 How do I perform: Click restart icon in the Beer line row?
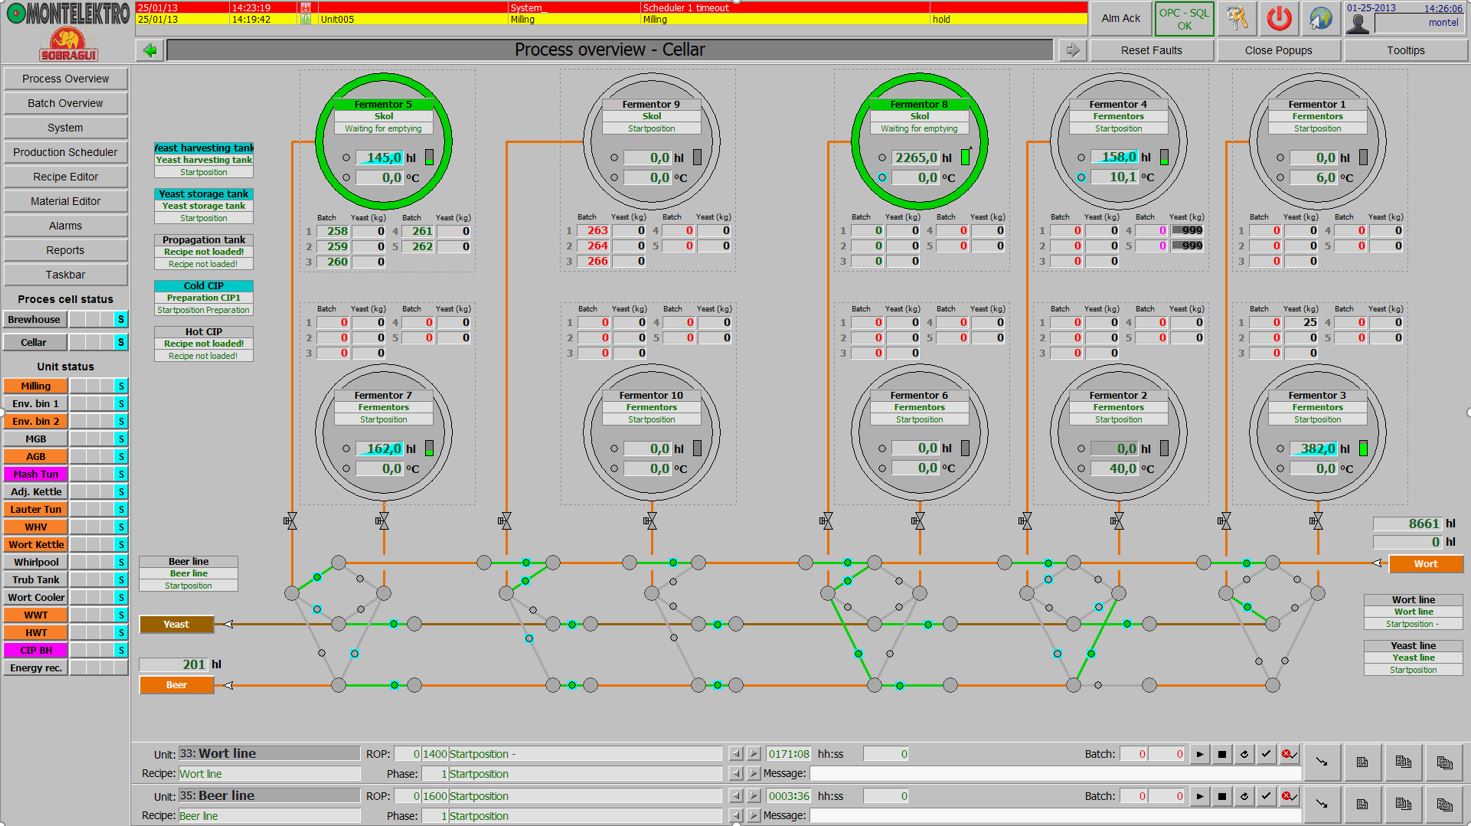tap(1244, 797)
